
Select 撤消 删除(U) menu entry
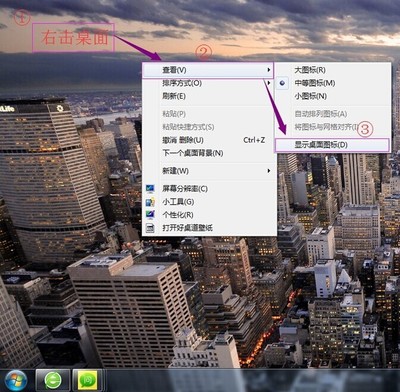[209, 140]
